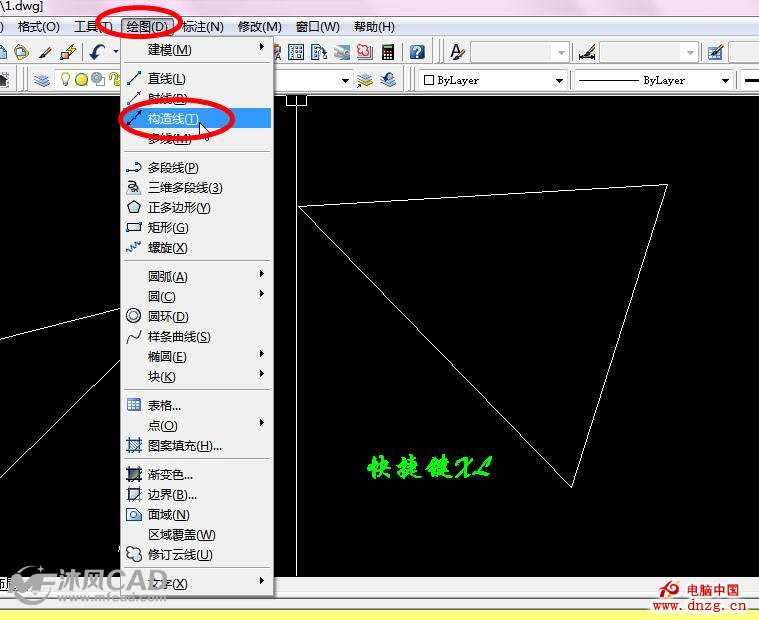Click the revision cloud icon beside 修订云线
759x620 pixels.
coord(134,554)
